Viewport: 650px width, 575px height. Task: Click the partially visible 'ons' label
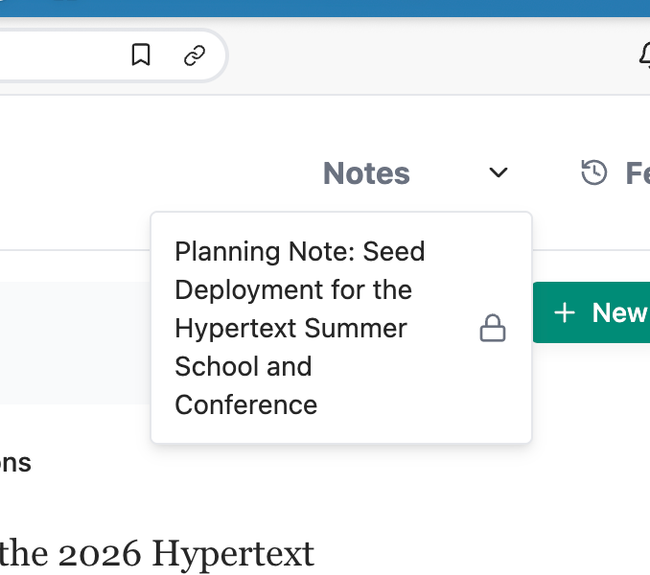tap(15, 463)
